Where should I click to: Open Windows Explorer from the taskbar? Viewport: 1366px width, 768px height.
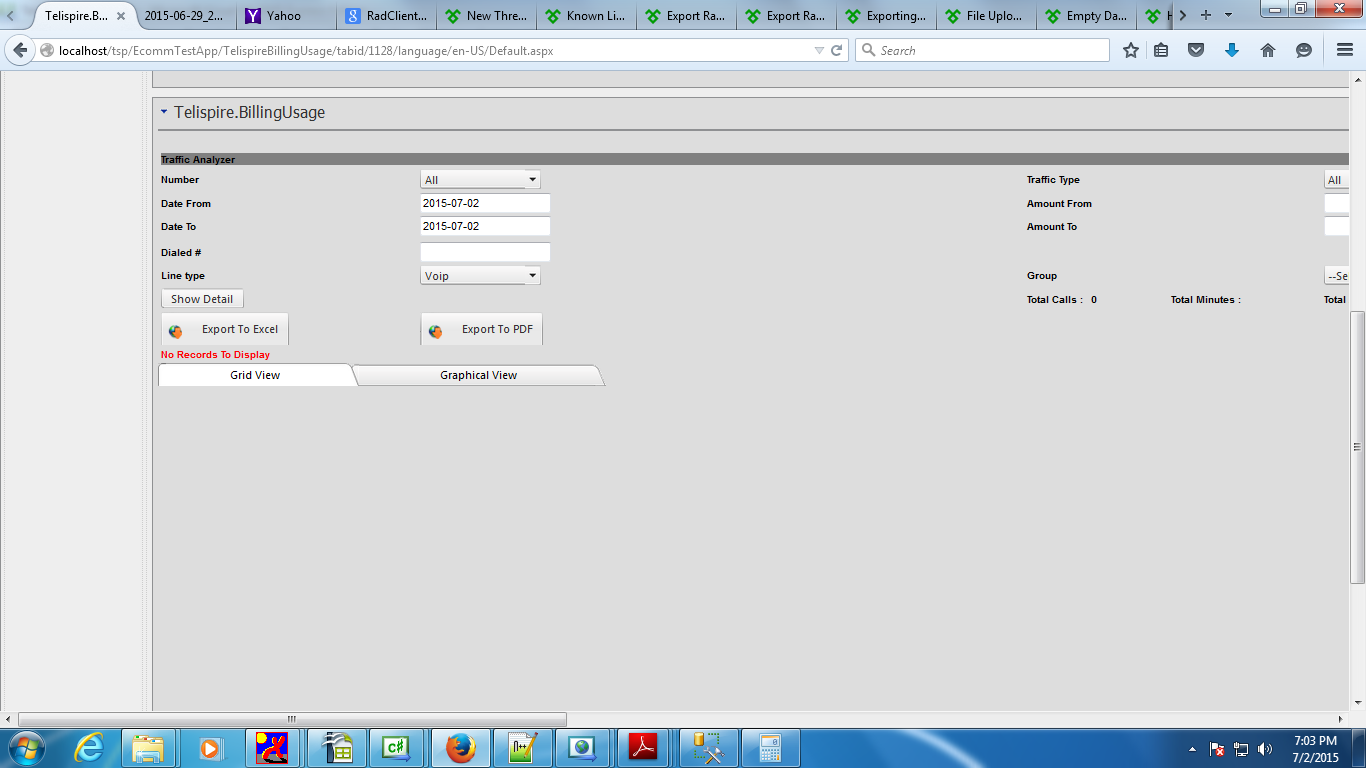[x=148, y=748]
